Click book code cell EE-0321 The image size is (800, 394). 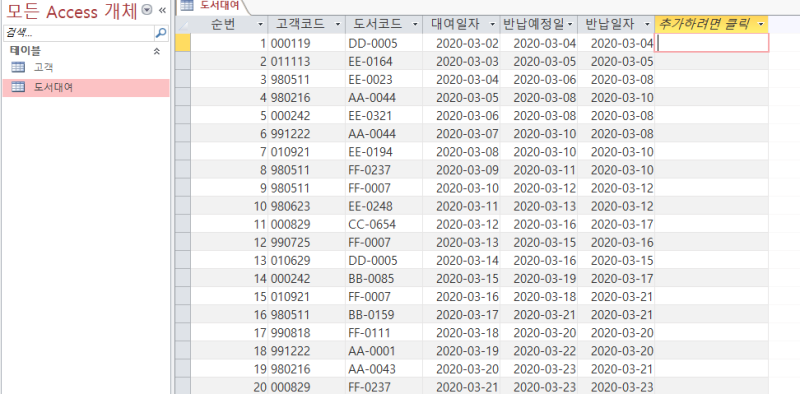click(x=384, y=116)
